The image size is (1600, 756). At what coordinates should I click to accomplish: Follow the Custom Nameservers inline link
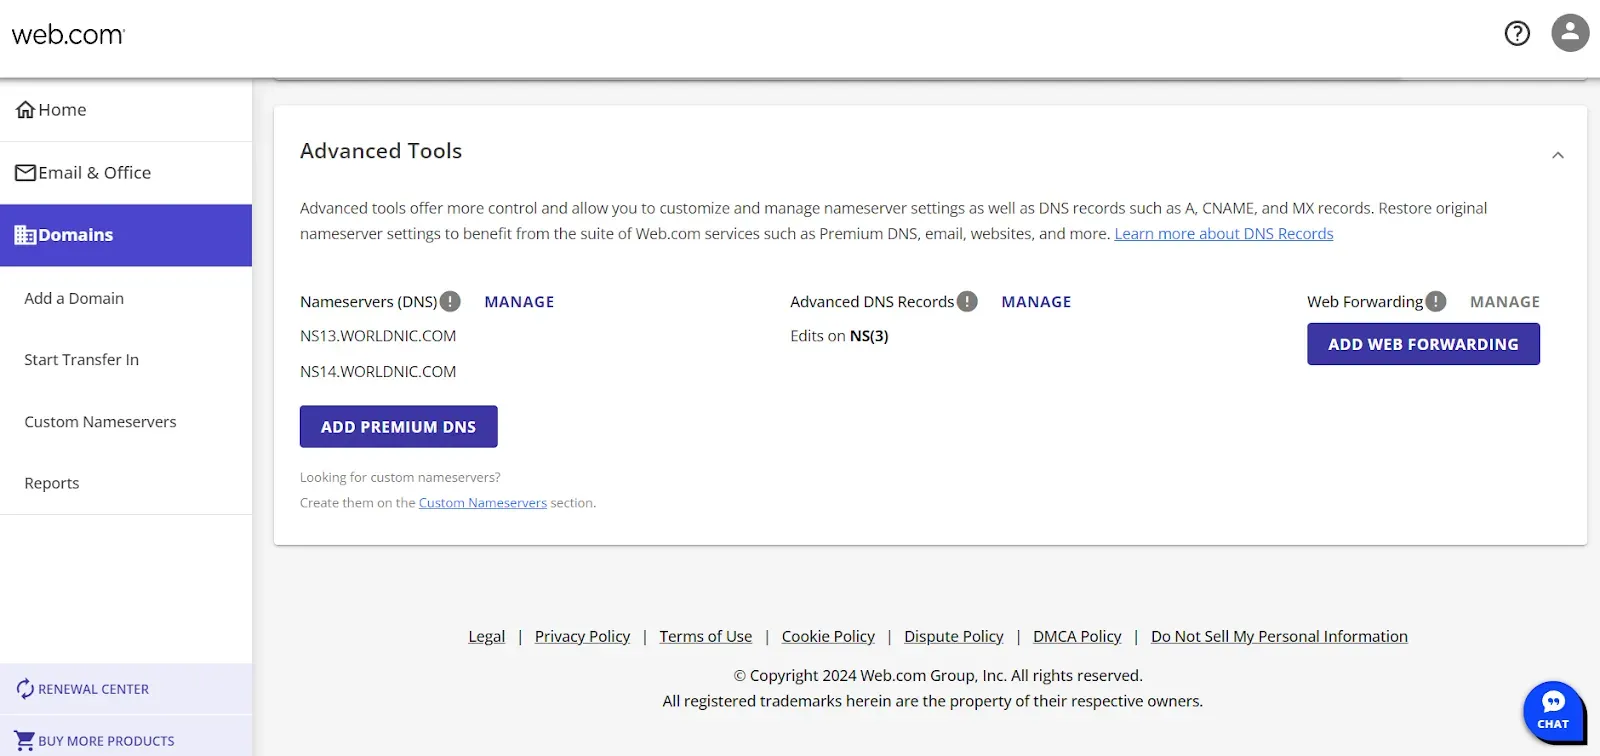(x=483, y=503)
